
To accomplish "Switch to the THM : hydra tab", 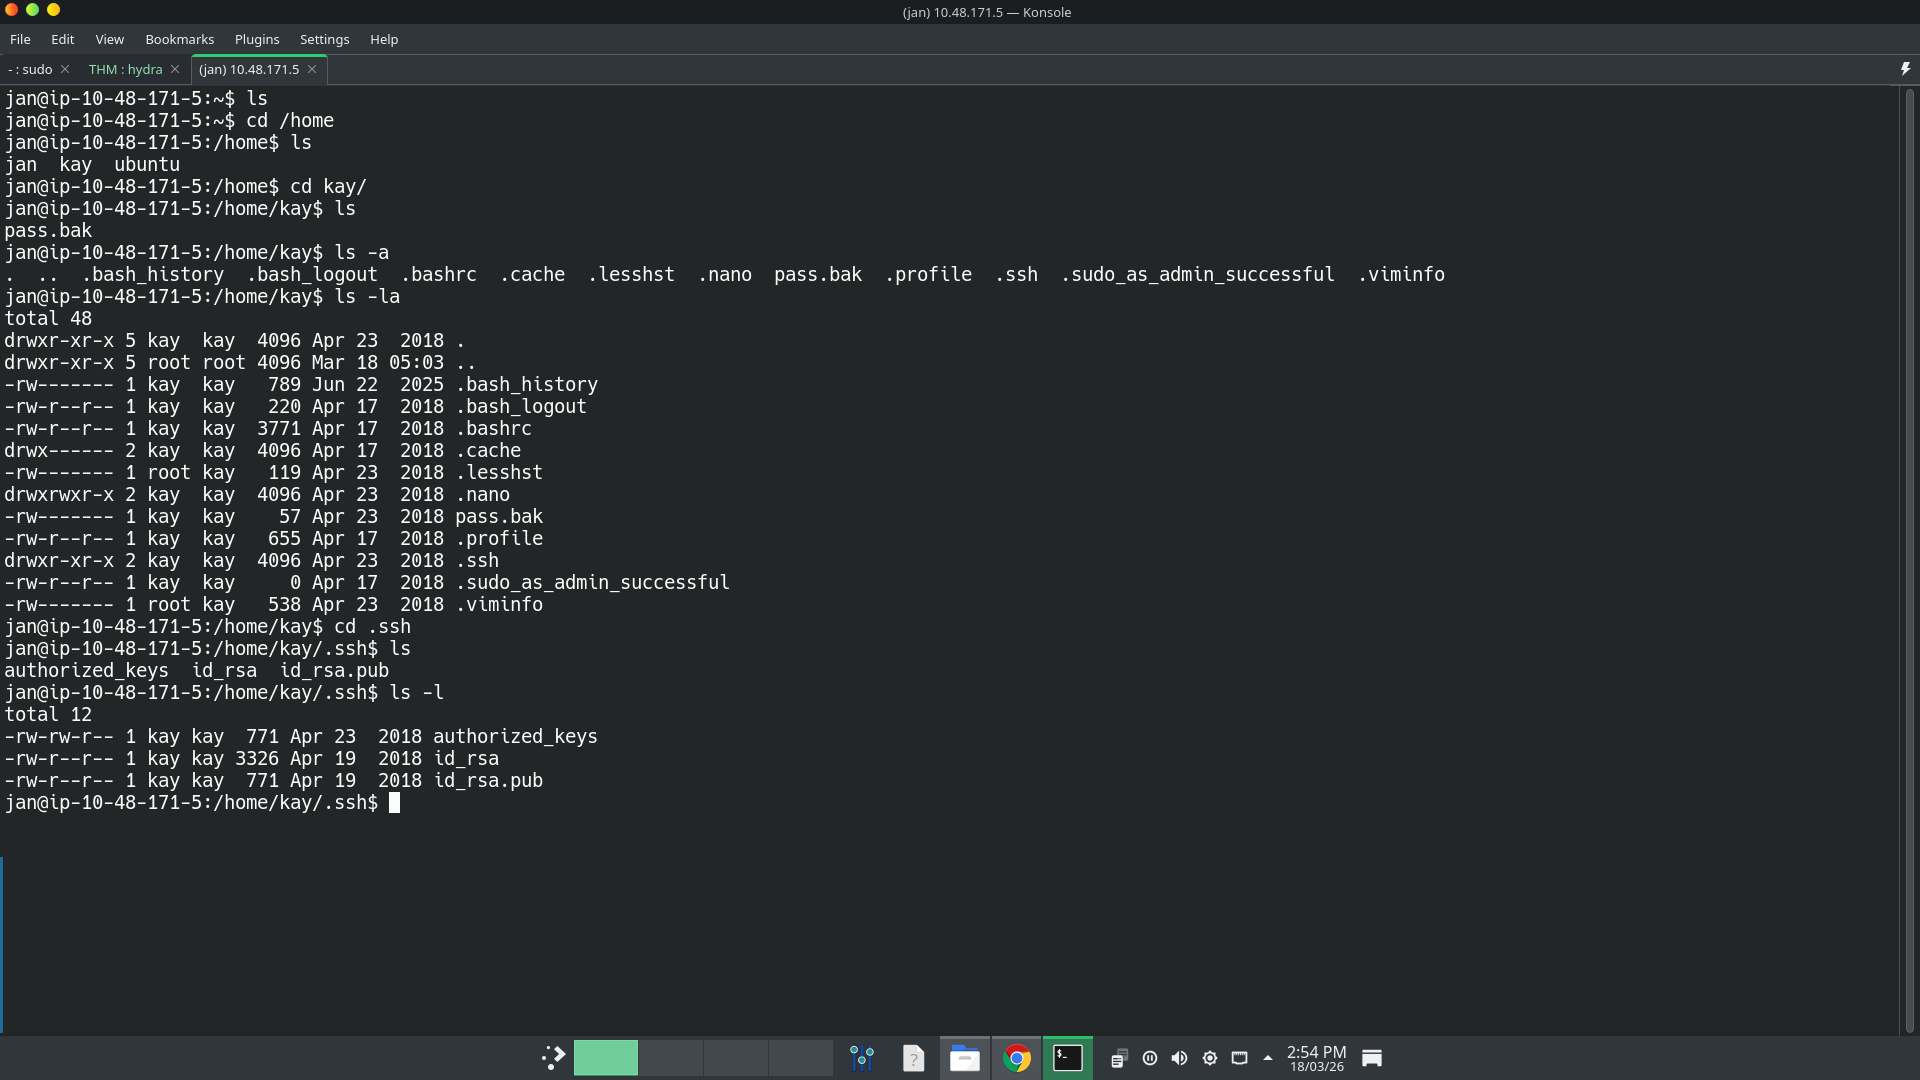I will coord(126,69).
